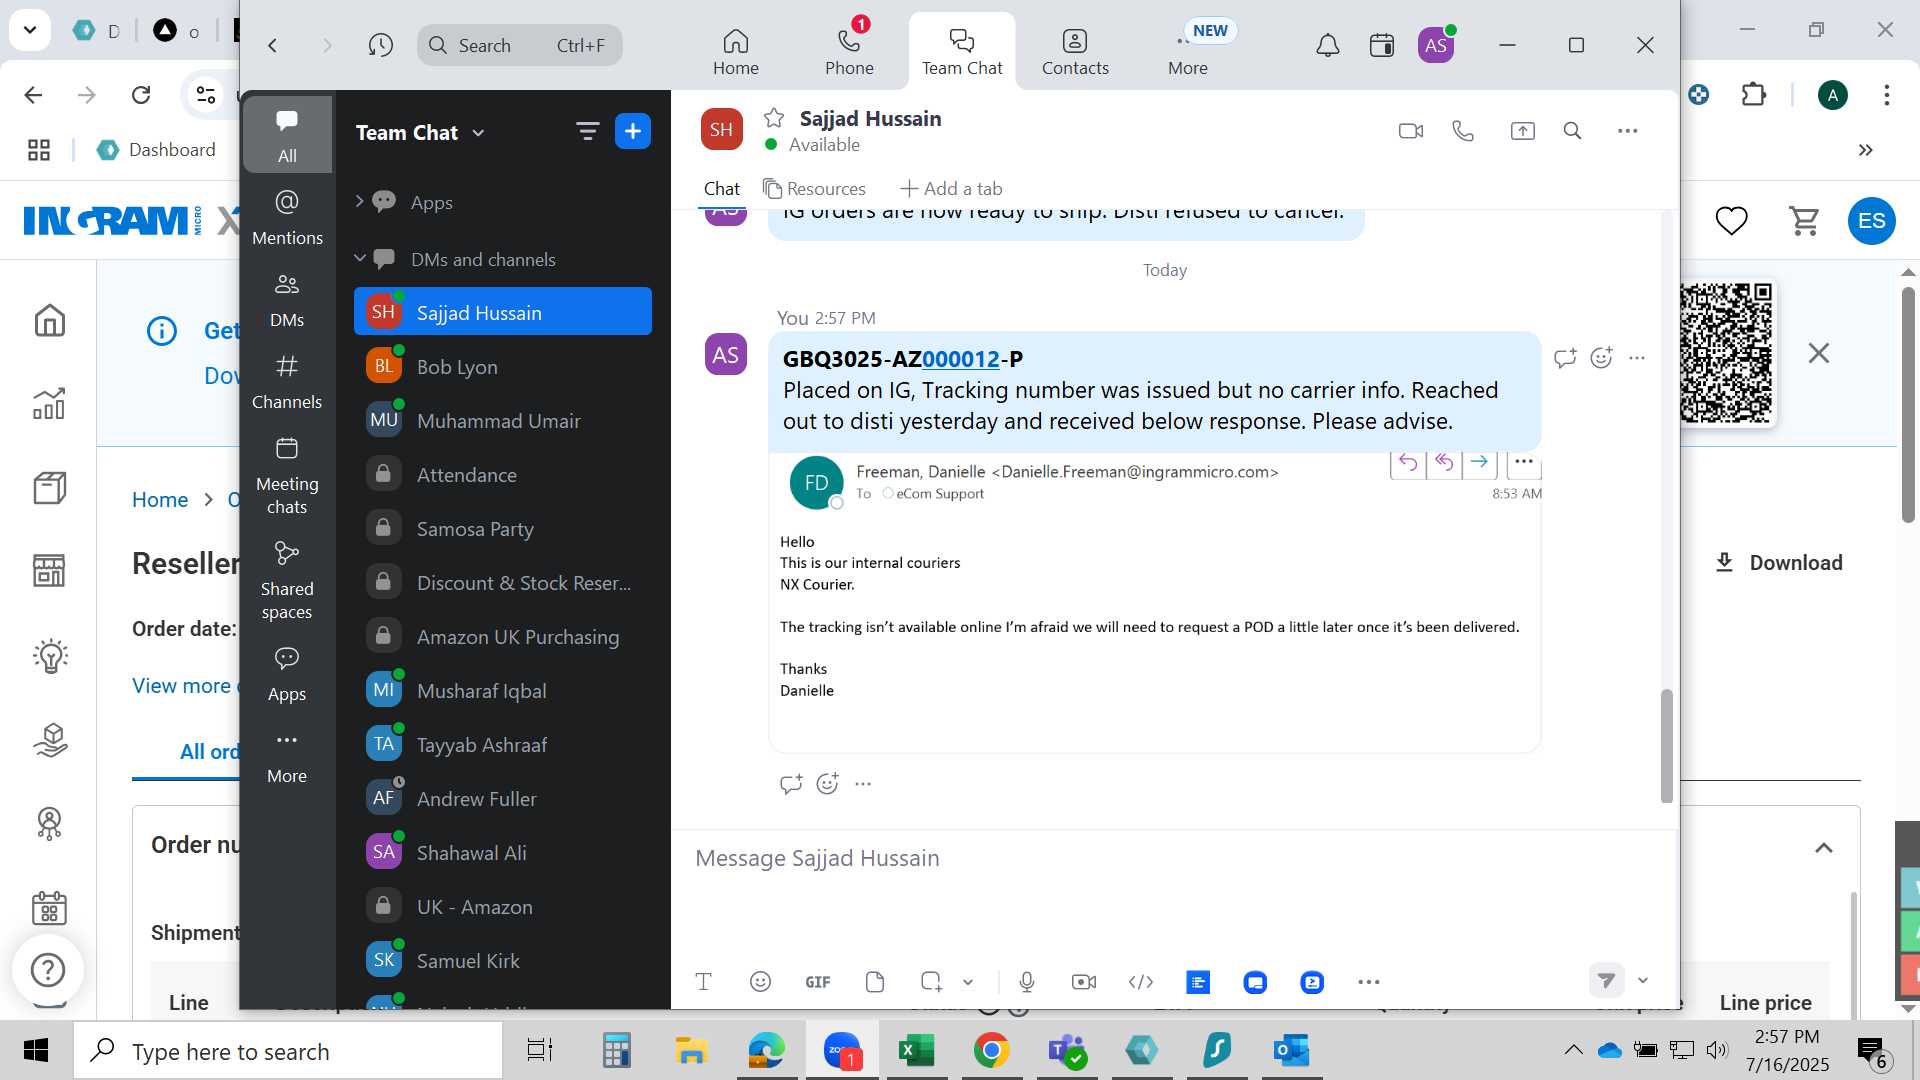Image resolution: width=1920 pixels, height=1080 pixels.
Task: Click the Windows Start button
Action: [x=36, y=1050]
